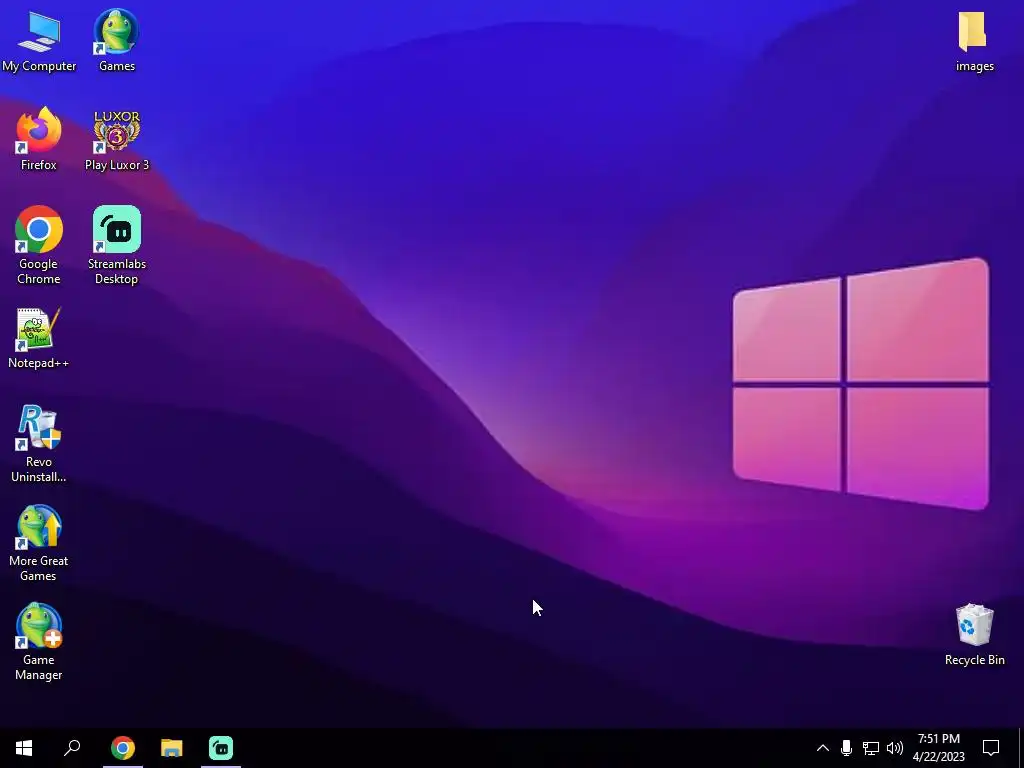Open taskbar search magnifier
This screenshot has height=768, width=1024.
coord(72,748)
